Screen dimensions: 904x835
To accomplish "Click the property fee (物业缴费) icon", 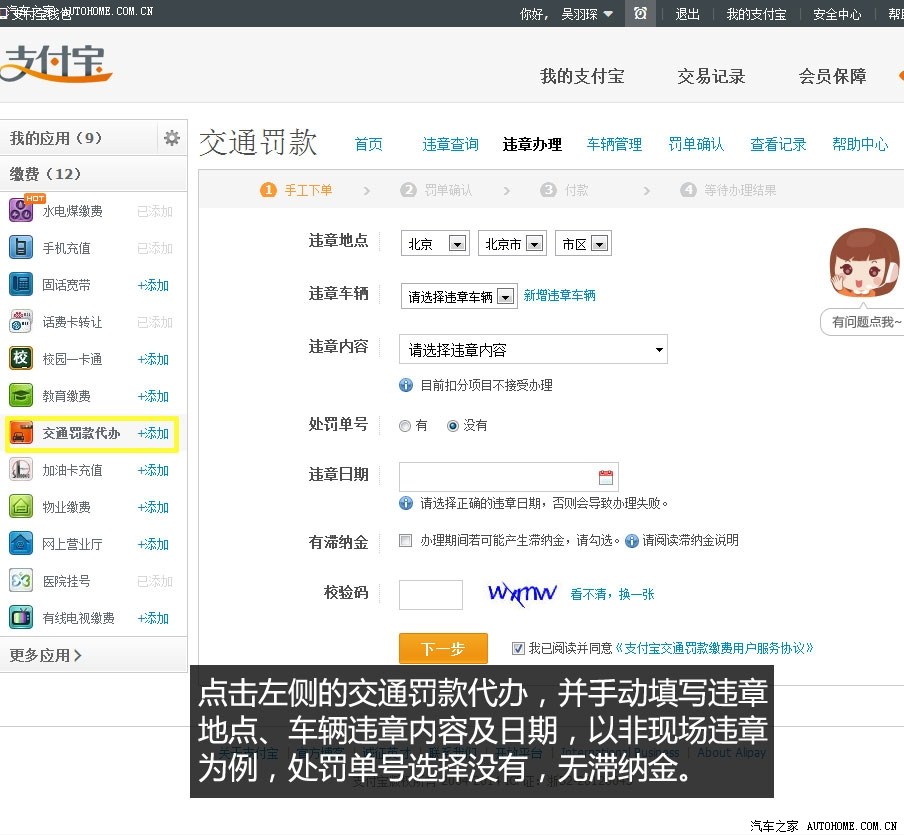I will (21, 506).
